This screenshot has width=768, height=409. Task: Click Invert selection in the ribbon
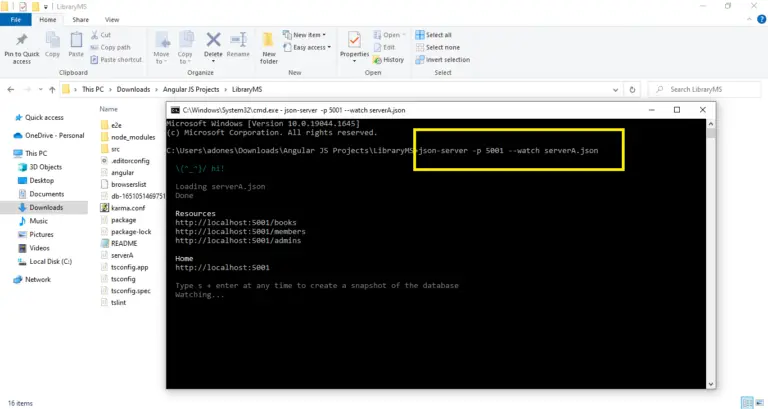[442, 59]
